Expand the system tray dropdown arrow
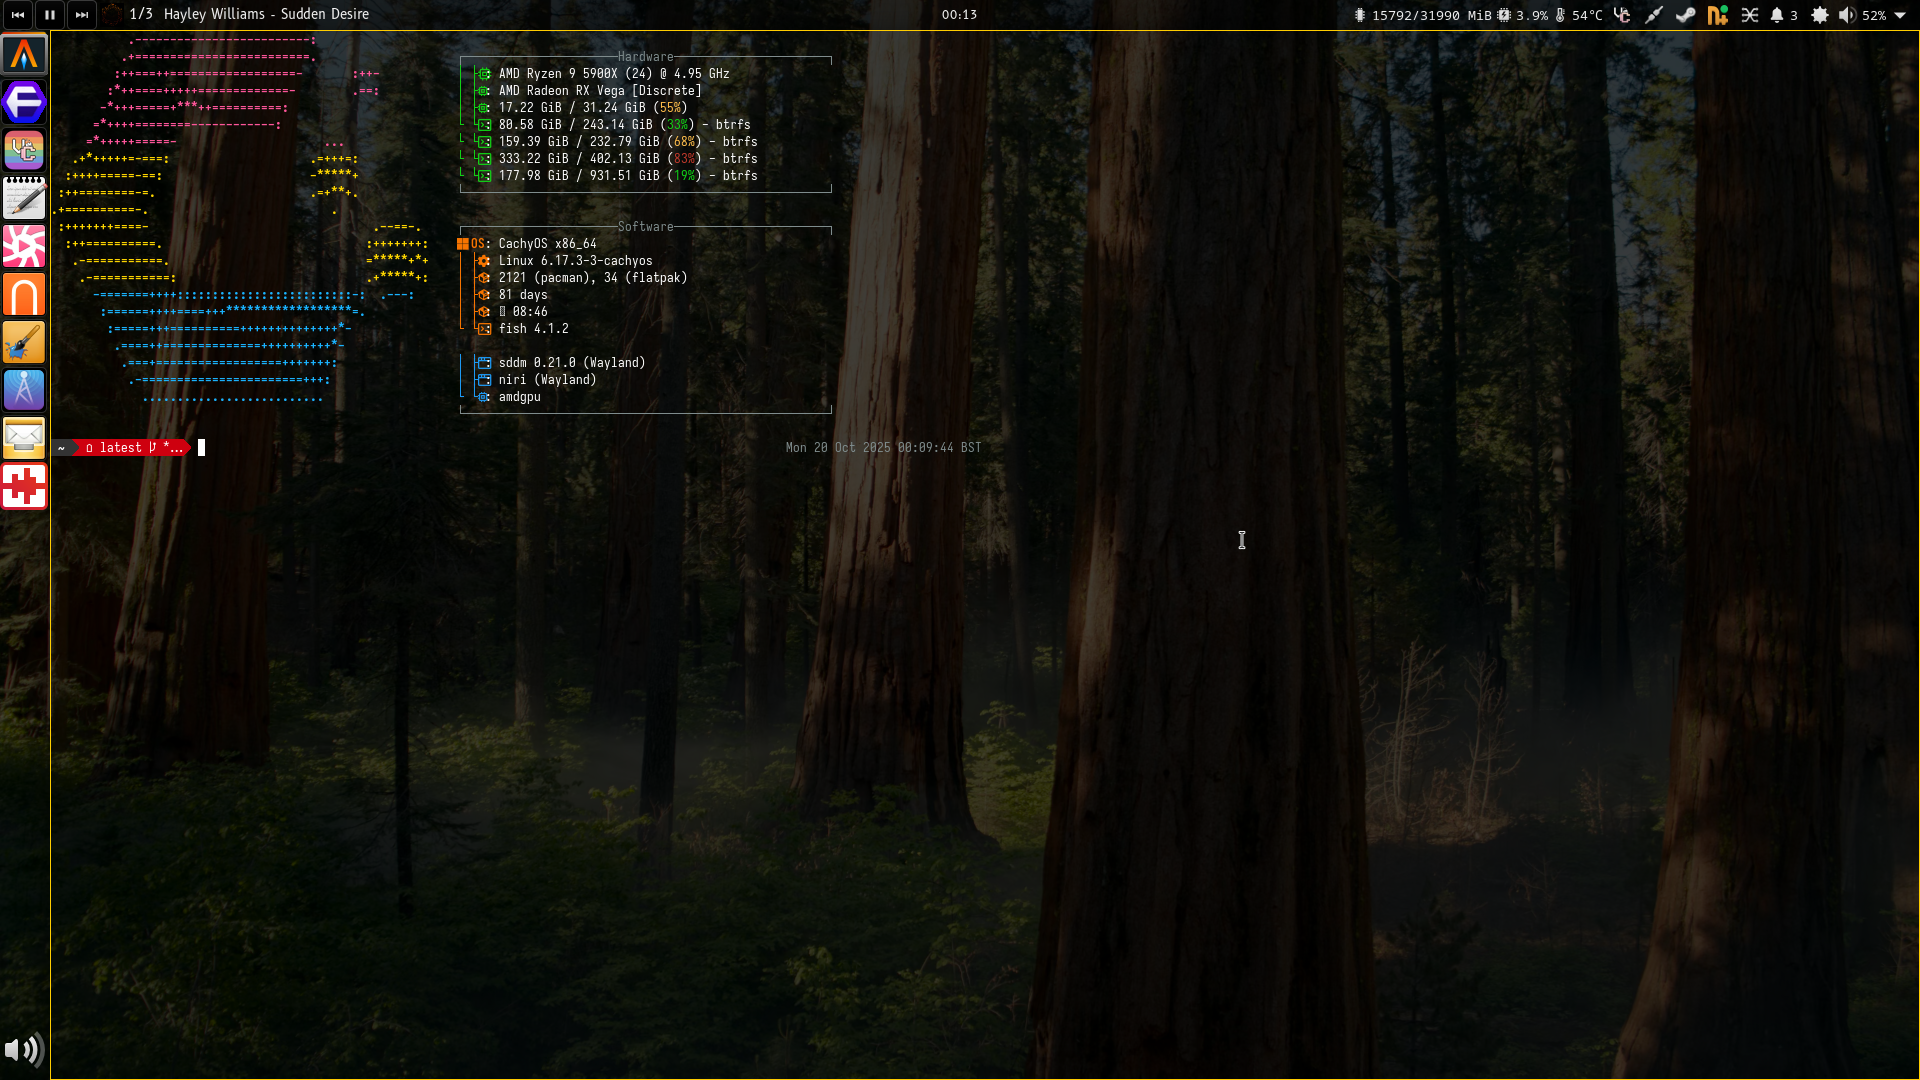This screenshot has height=1080, width=1920. (1900, 15)
